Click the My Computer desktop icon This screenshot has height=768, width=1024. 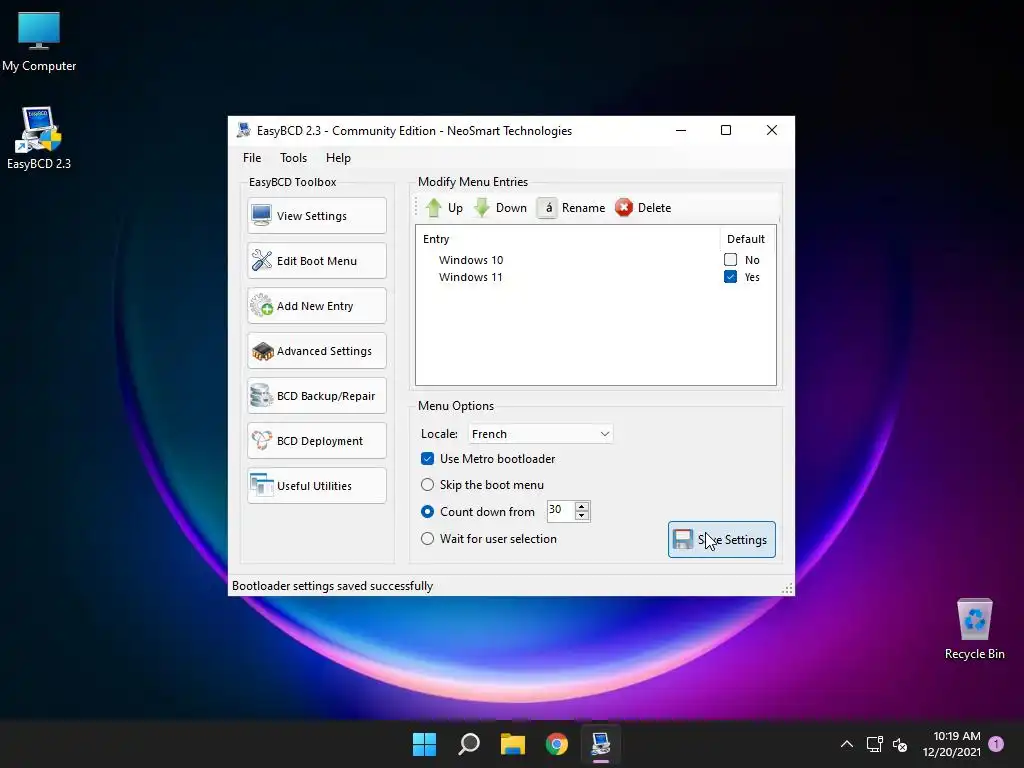pyautogui.click(x=39, y=42)
